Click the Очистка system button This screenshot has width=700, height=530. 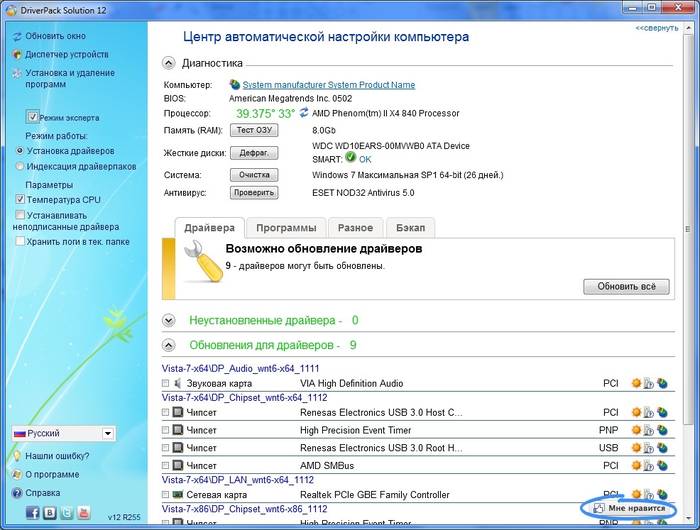(254, 175)
